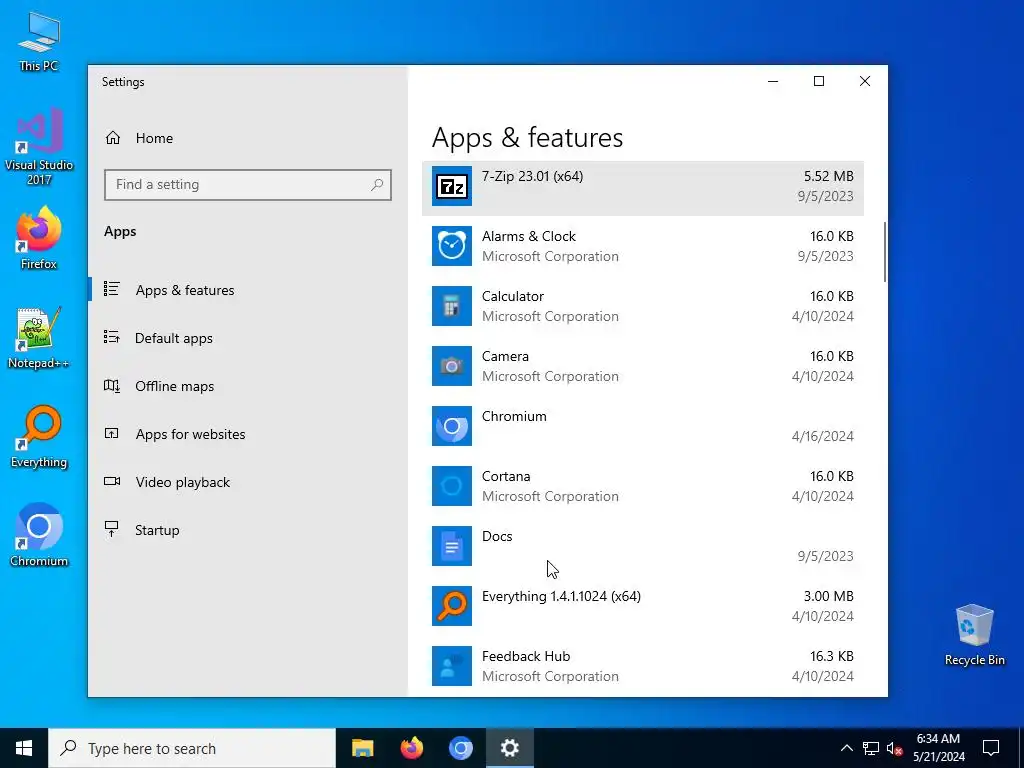Click the 5.52 MB size value
This screenshot has width=1024, height=768.
[828, 176]
